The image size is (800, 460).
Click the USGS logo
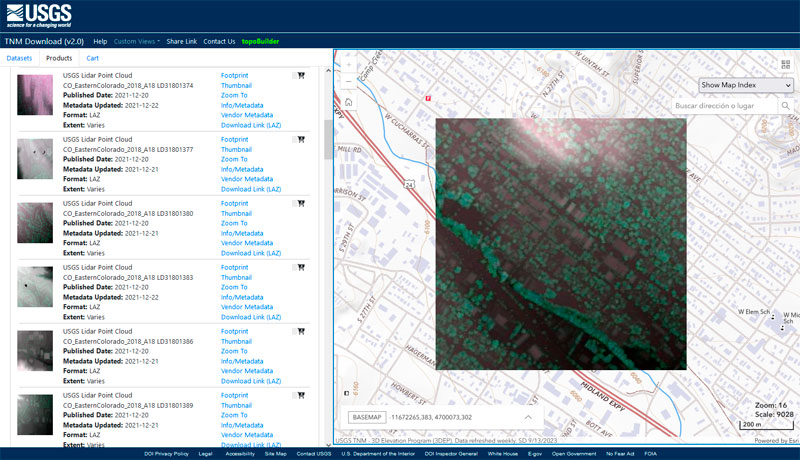pyautogui.click(x=39, y=16)
